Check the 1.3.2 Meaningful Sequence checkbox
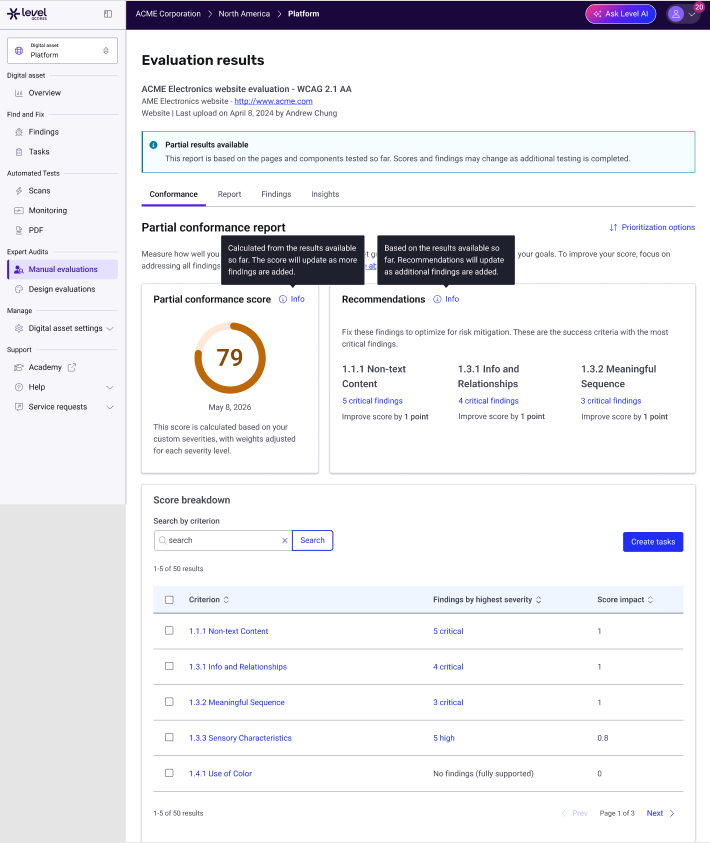This screenshot has width=710, height=843. tap(169, 702)
